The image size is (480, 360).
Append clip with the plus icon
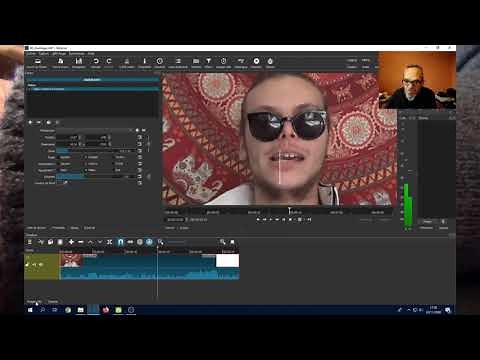(x=71, y=242)
